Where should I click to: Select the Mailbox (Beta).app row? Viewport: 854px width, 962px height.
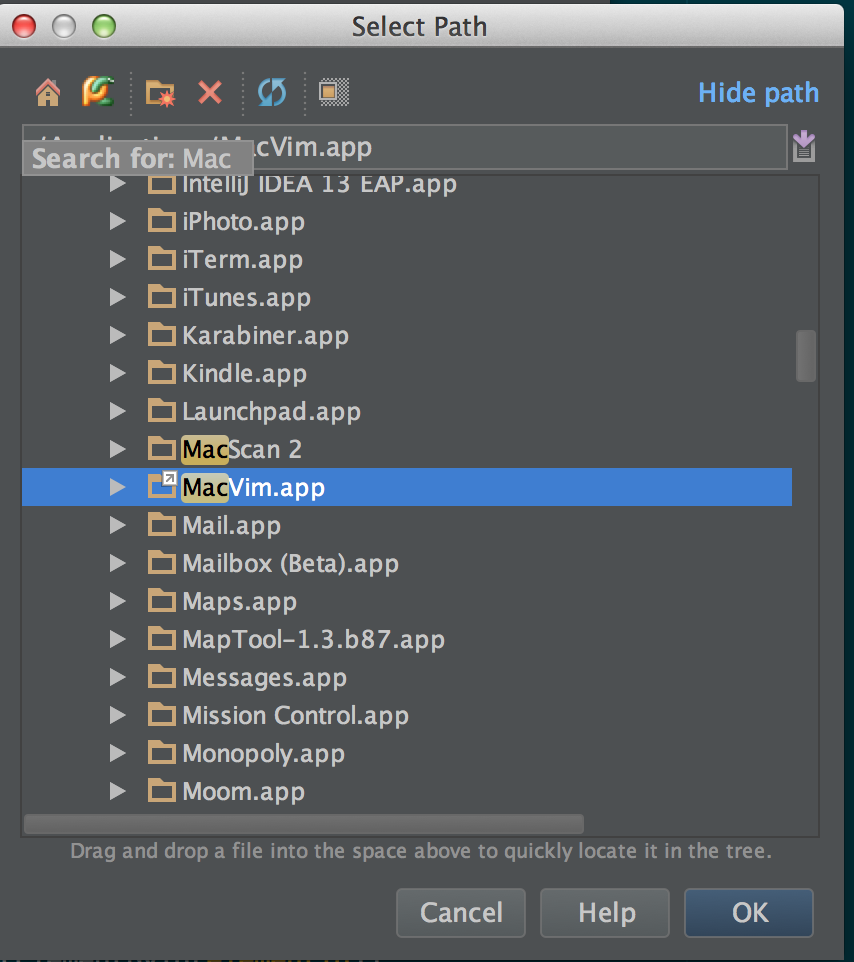point(407,563)
